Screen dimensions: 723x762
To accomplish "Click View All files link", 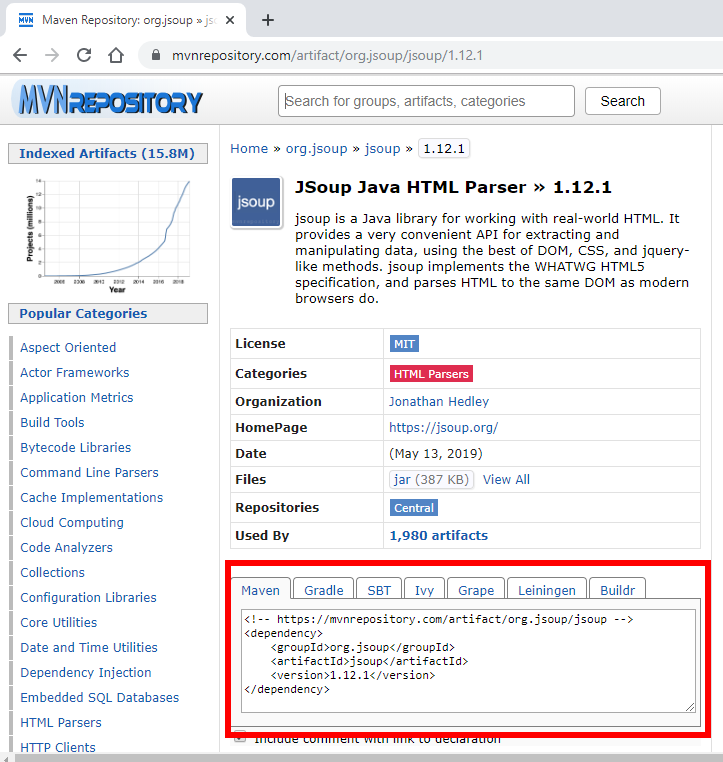I will (x=506, y=480).
